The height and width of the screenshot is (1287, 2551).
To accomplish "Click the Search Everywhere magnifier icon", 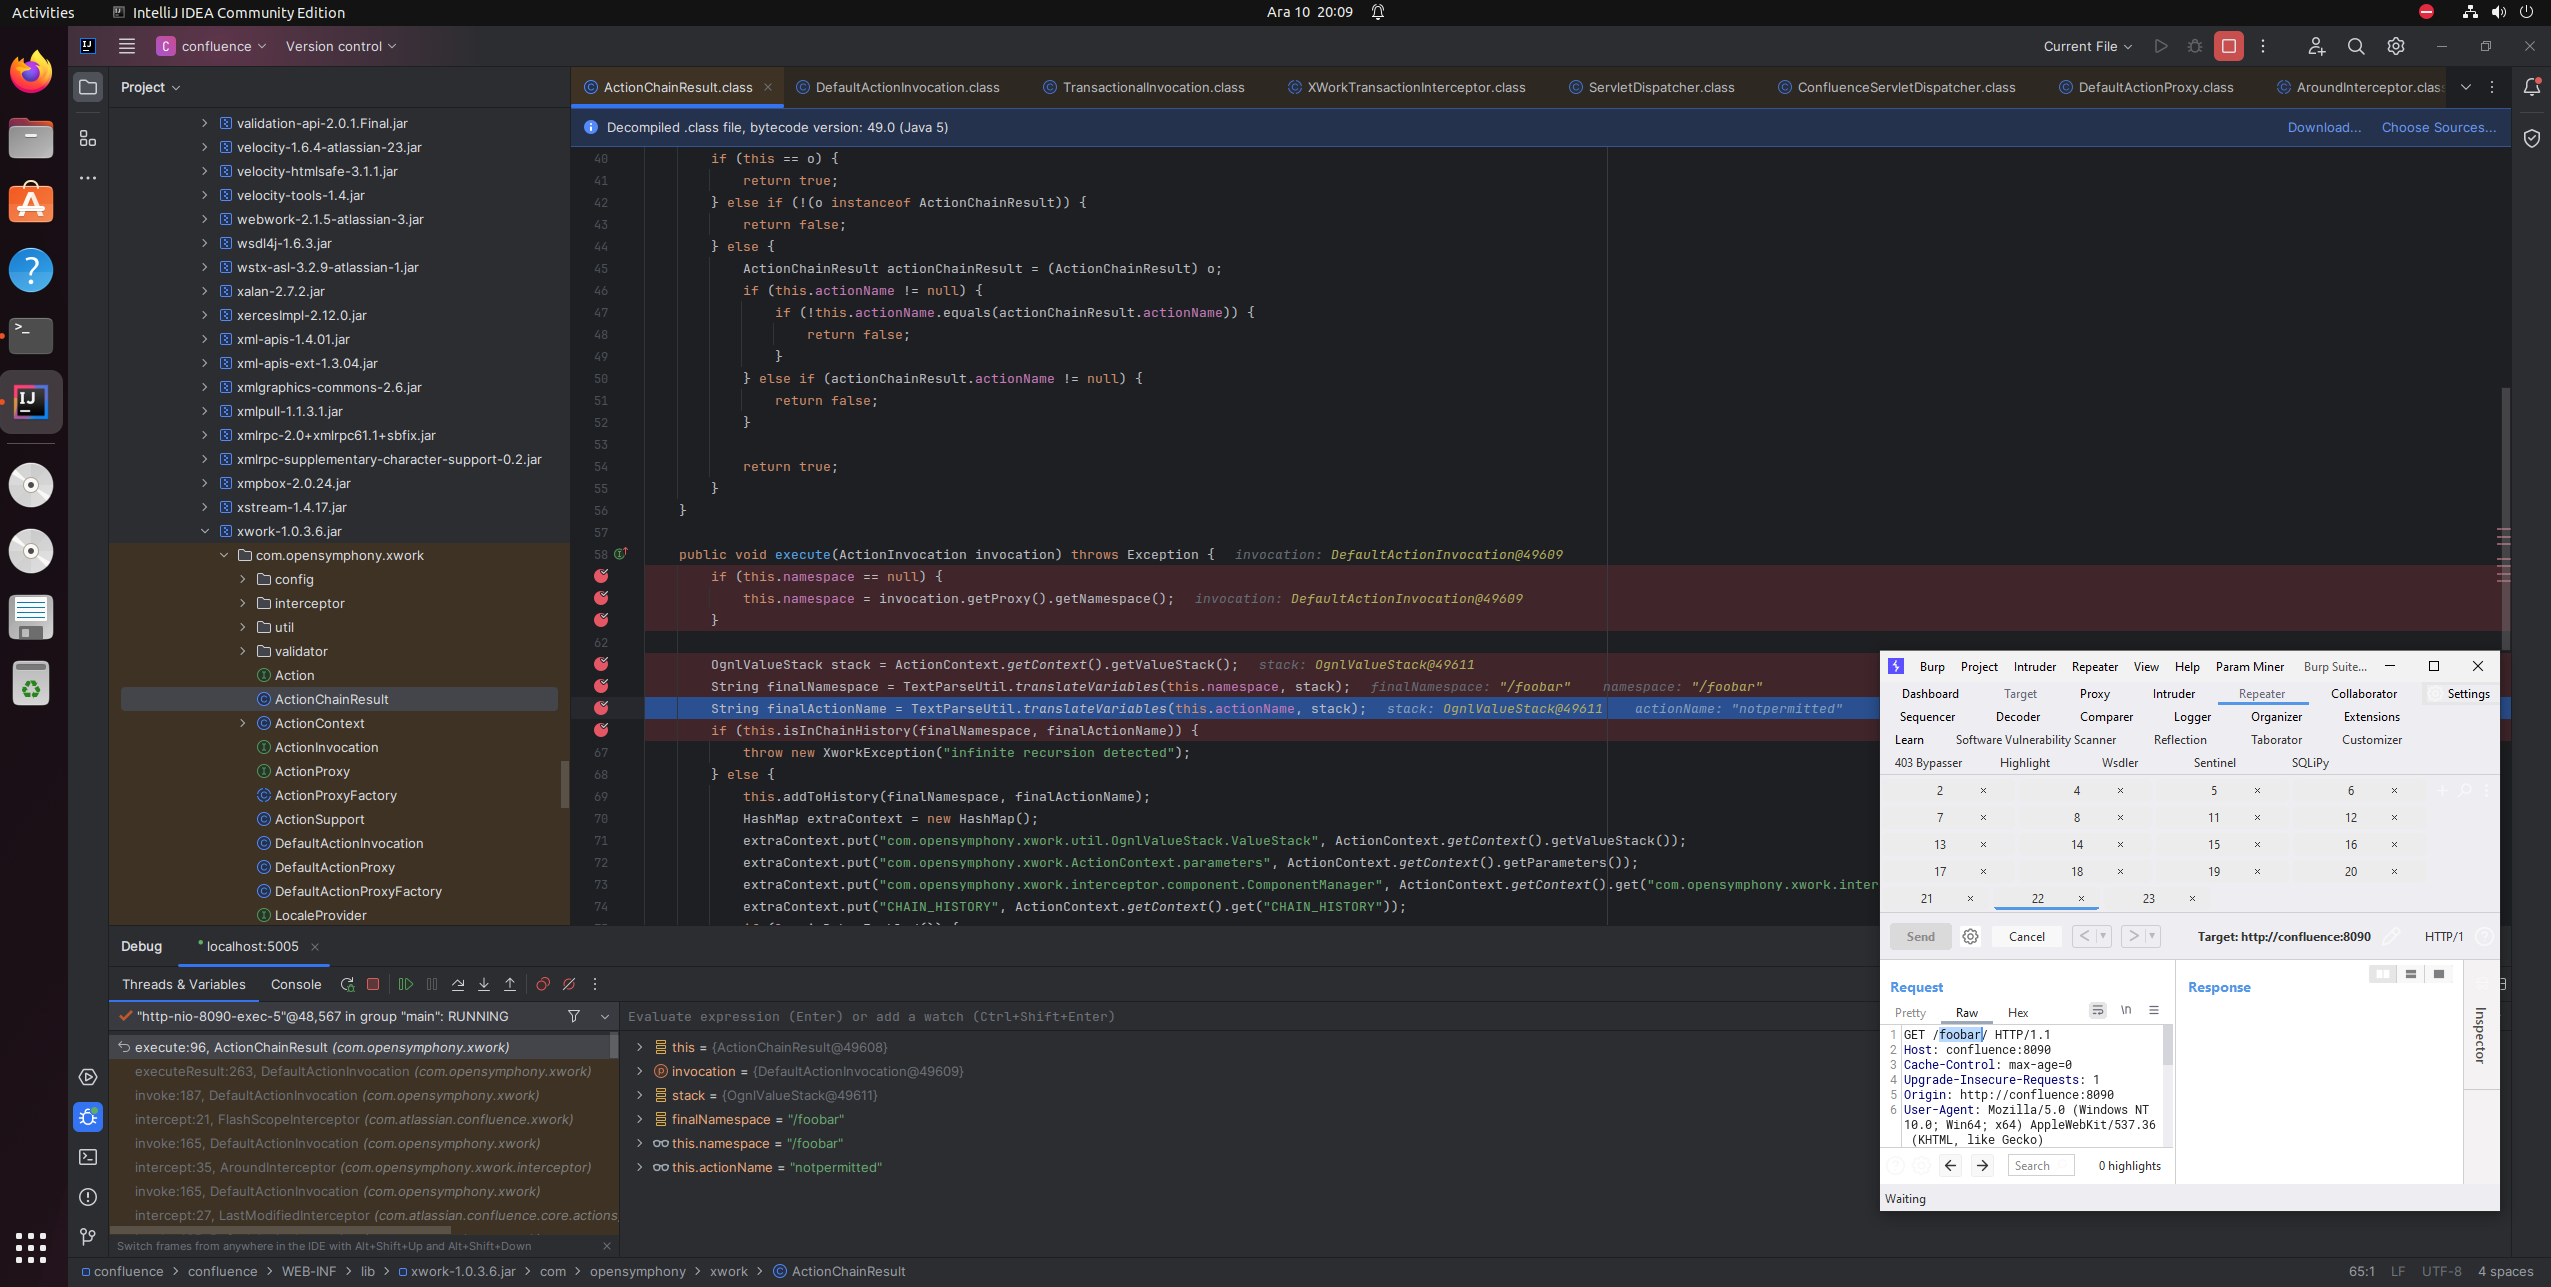I will pos(2356,46).
